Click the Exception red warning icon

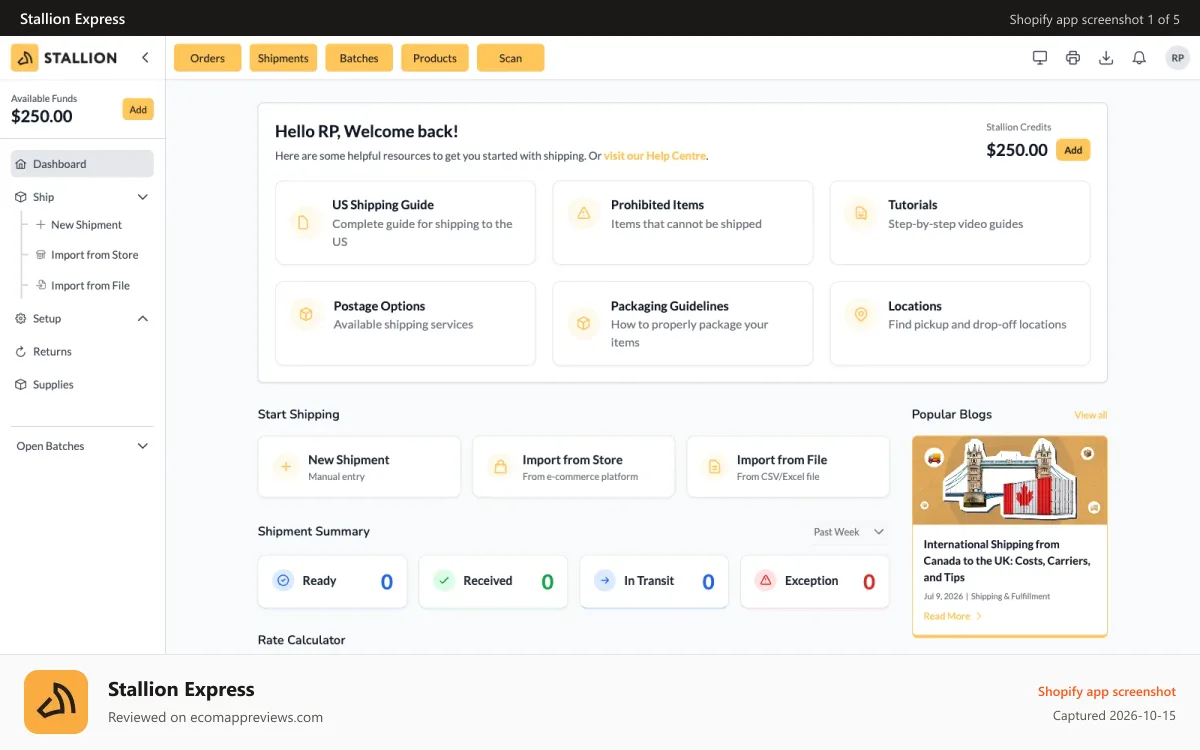pyautogui.click(x=765, y=580)
